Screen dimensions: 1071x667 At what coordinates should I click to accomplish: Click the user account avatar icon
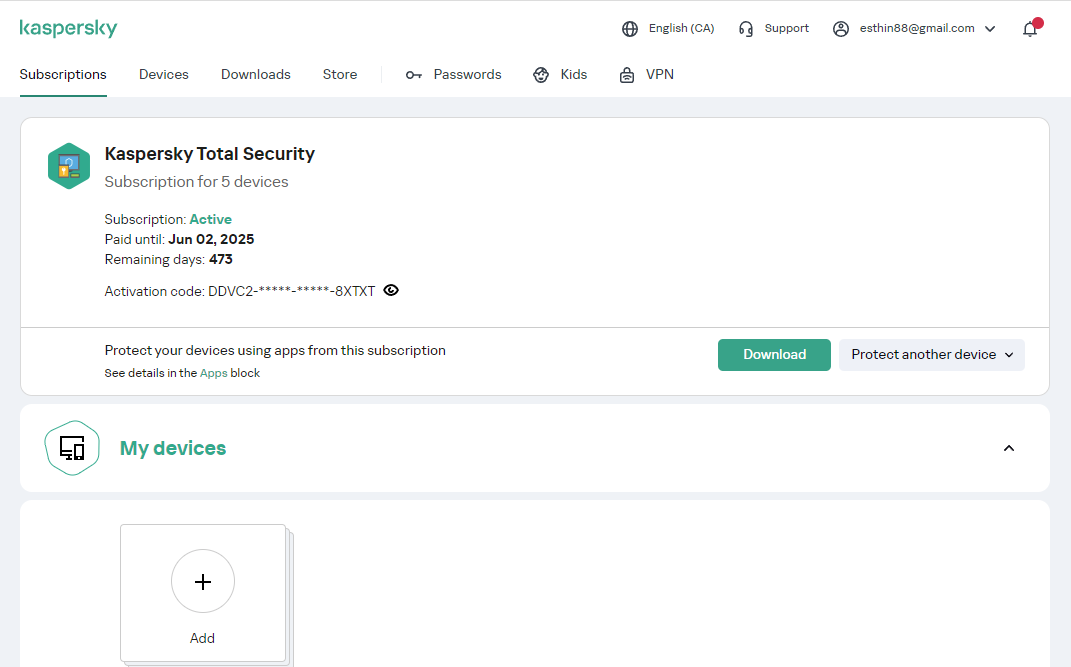tap(841, 29)
